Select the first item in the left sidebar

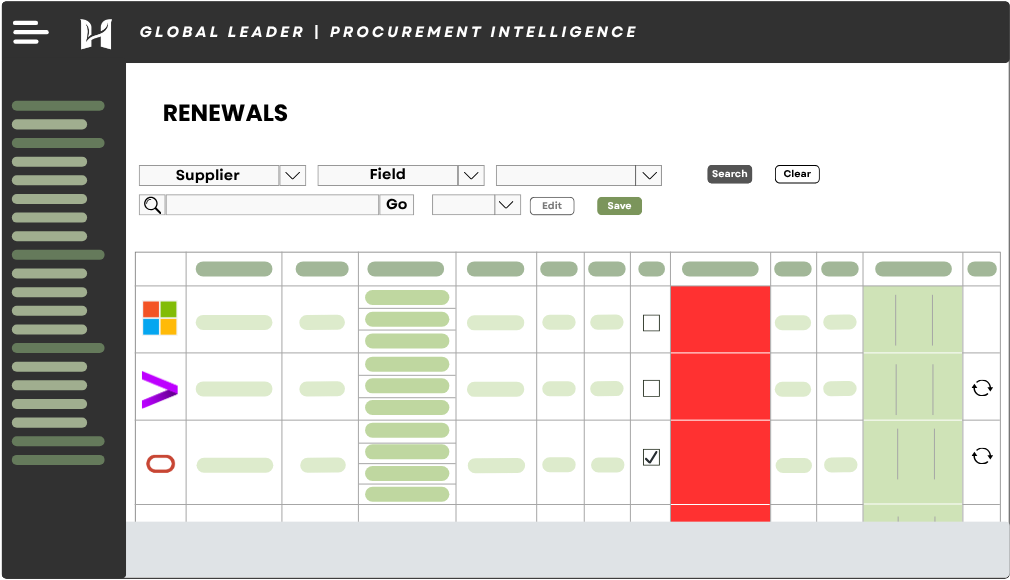coord(58,106)
